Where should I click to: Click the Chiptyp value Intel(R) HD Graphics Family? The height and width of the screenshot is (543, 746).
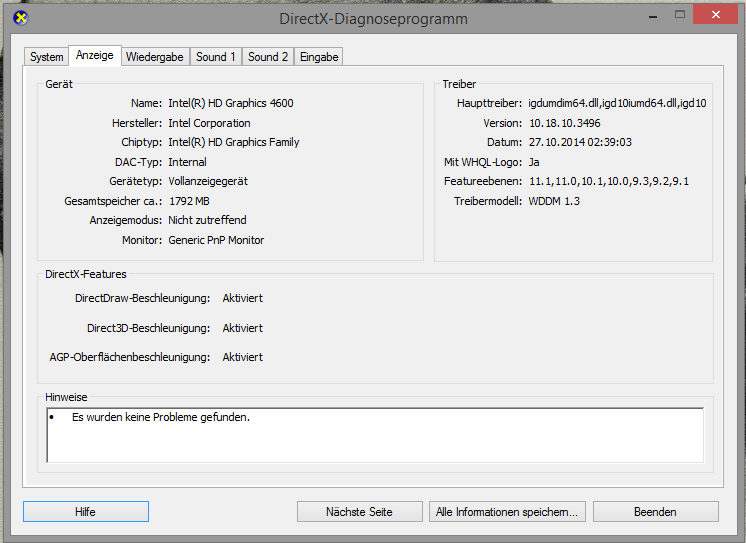click(234, 142)
